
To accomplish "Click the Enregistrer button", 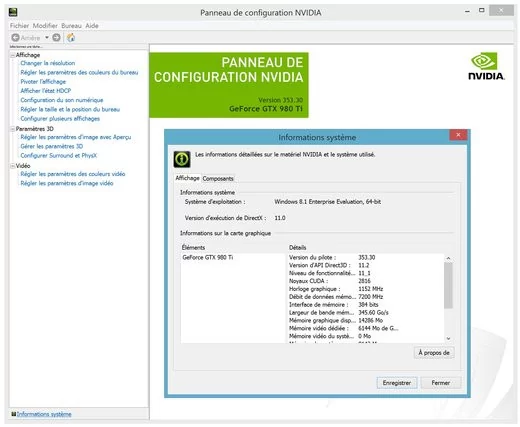I will tap(397, 383).
